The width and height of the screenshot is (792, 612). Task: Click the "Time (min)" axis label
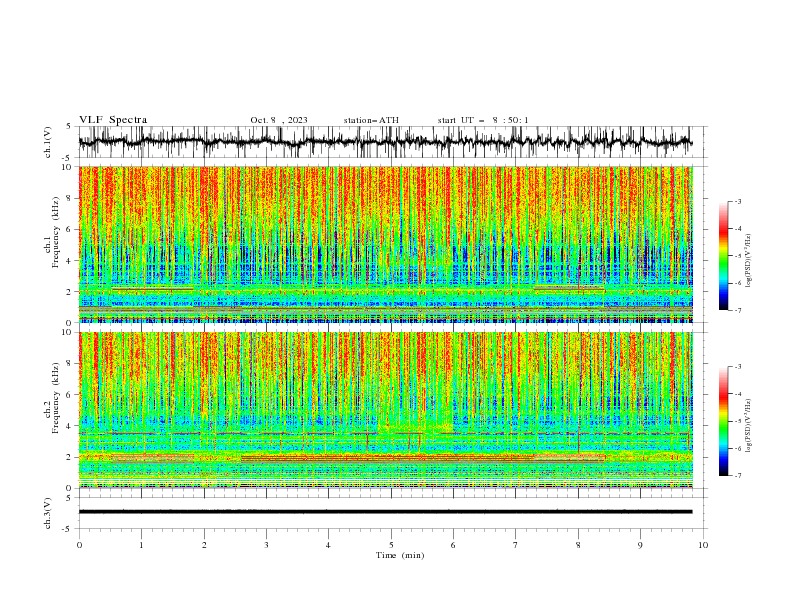click(400, 555)
